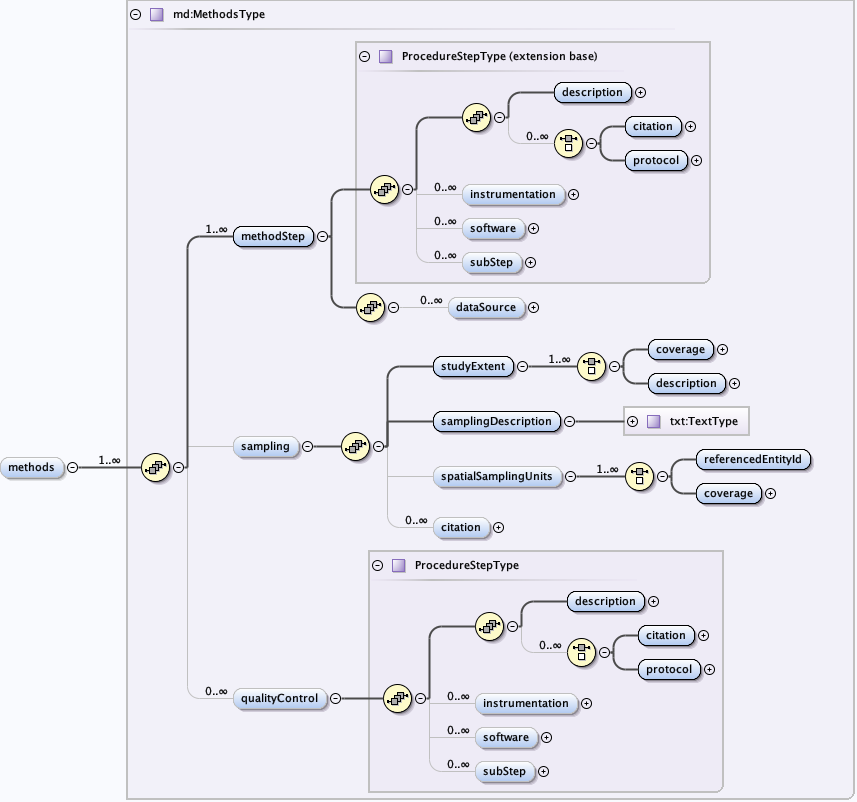
Task: Collapse the ProcedureStepType (extension base) box
Action: click(x=365, y=57)
